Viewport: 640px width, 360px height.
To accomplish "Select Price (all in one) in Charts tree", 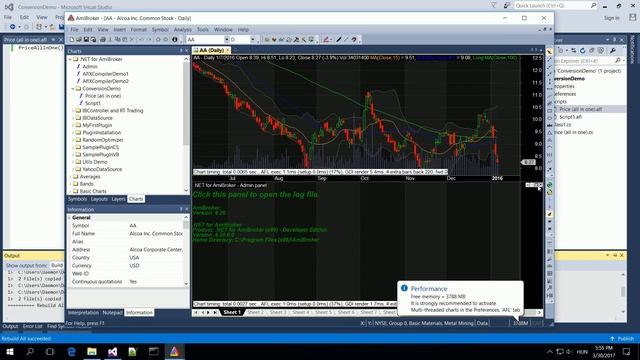I will [x=103, y=96].
